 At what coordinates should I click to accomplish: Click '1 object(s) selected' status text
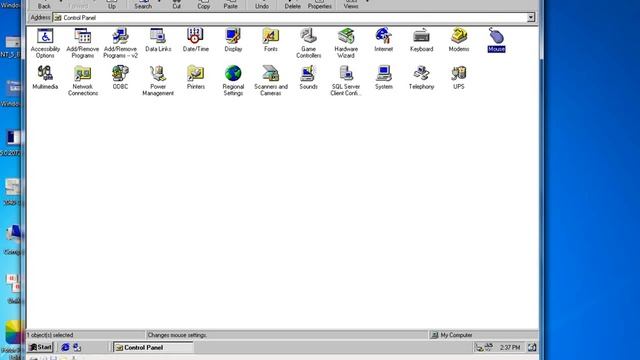pos(50,335)
